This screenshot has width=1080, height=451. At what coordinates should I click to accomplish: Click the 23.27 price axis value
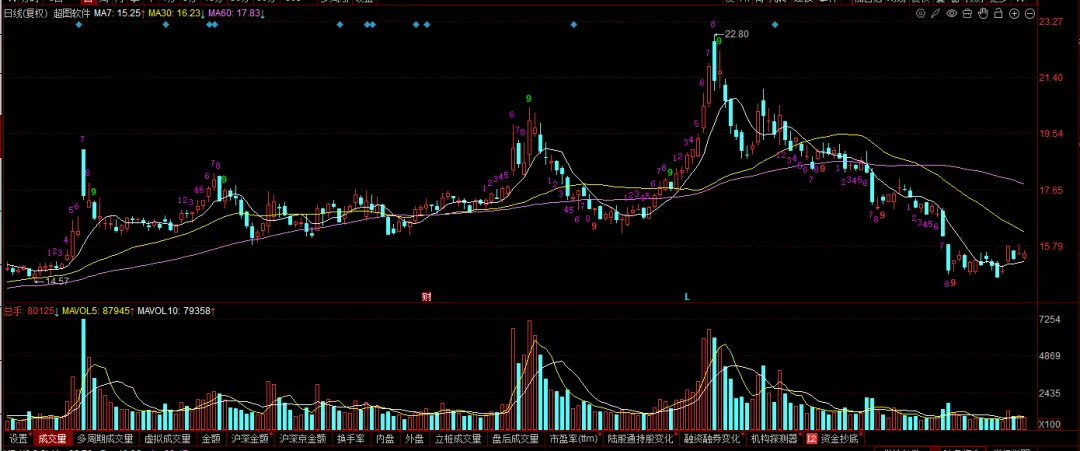pyautogui.click(x=1050, y=22)
